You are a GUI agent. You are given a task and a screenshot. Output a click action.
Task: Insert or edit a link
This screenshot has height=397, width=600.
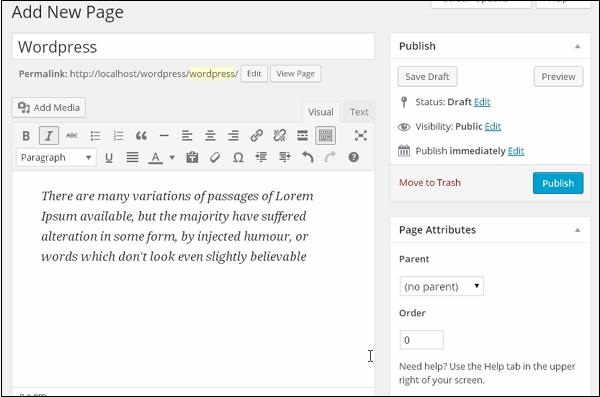tap(256, 136)
